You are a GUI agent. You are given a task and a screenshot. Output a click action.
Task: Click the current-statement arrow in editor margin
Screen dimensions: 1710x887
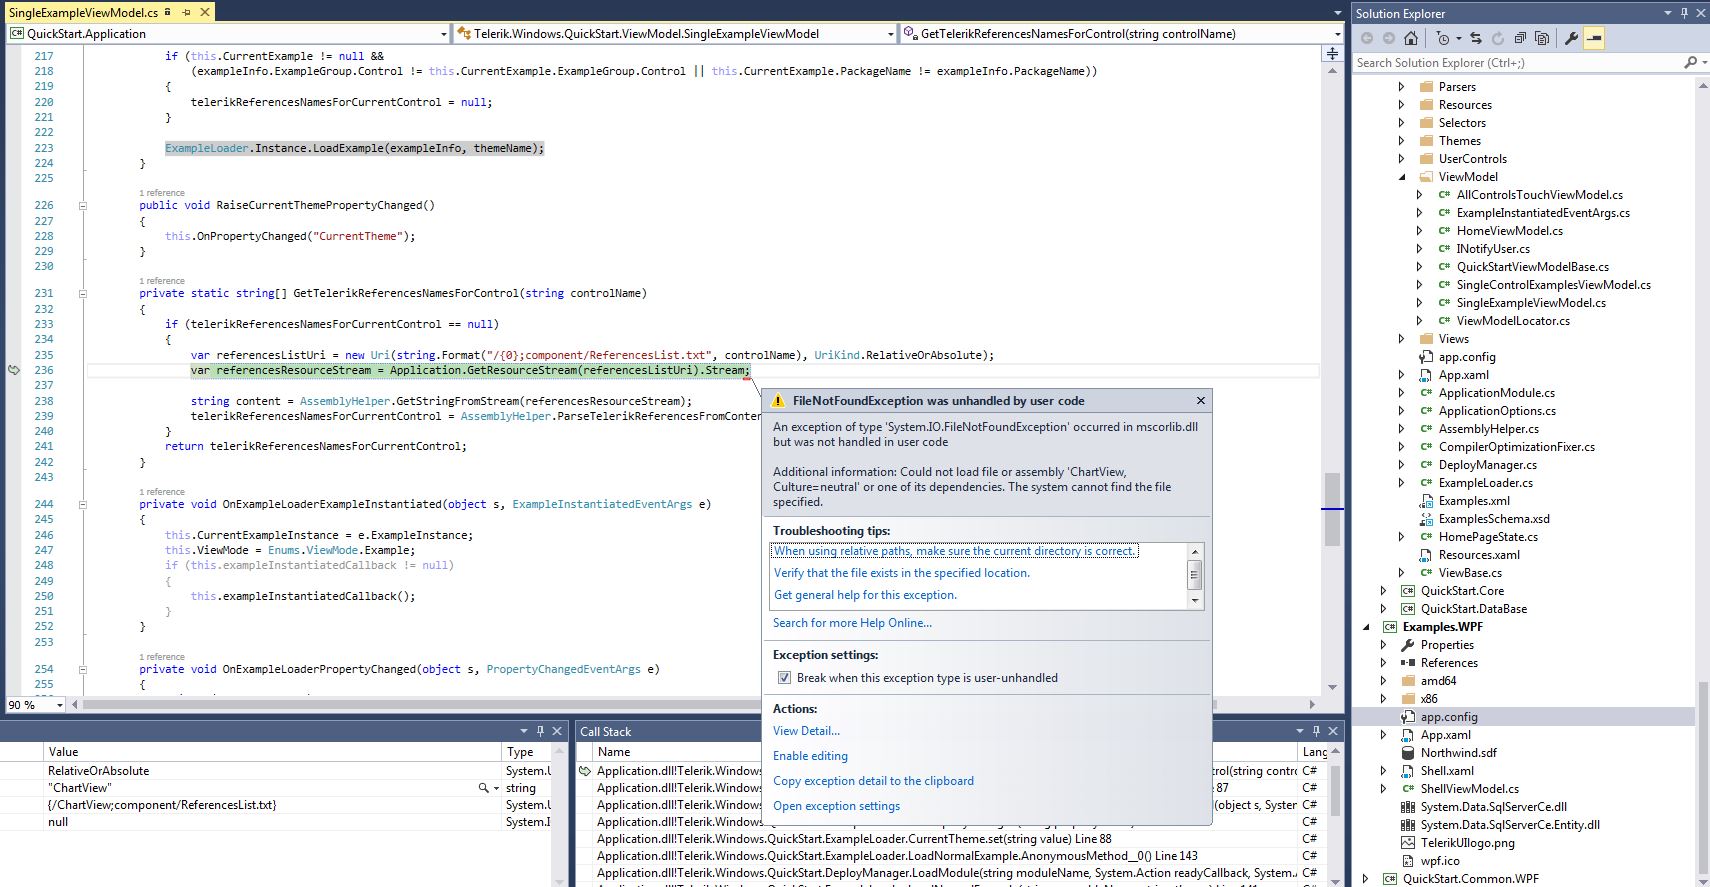14,370
